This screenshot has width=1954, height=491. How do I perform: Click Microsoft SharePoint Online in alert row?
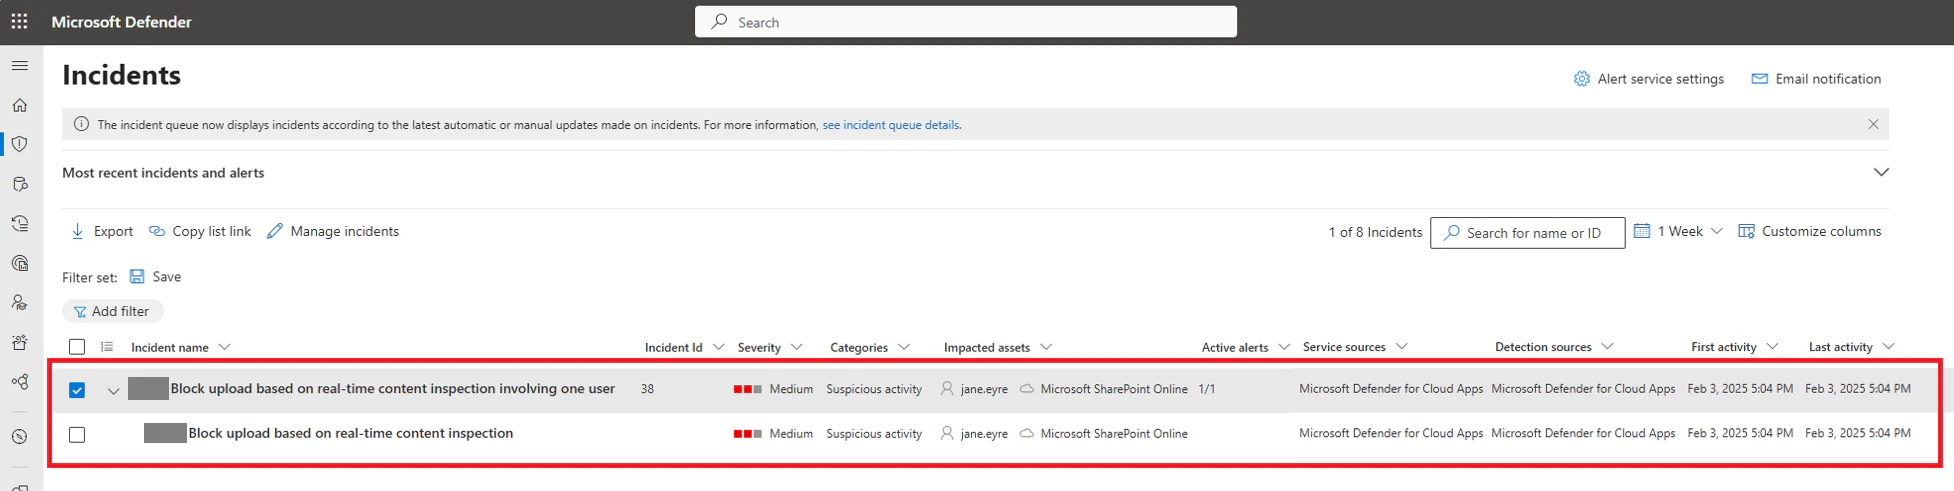(1114, 434)
